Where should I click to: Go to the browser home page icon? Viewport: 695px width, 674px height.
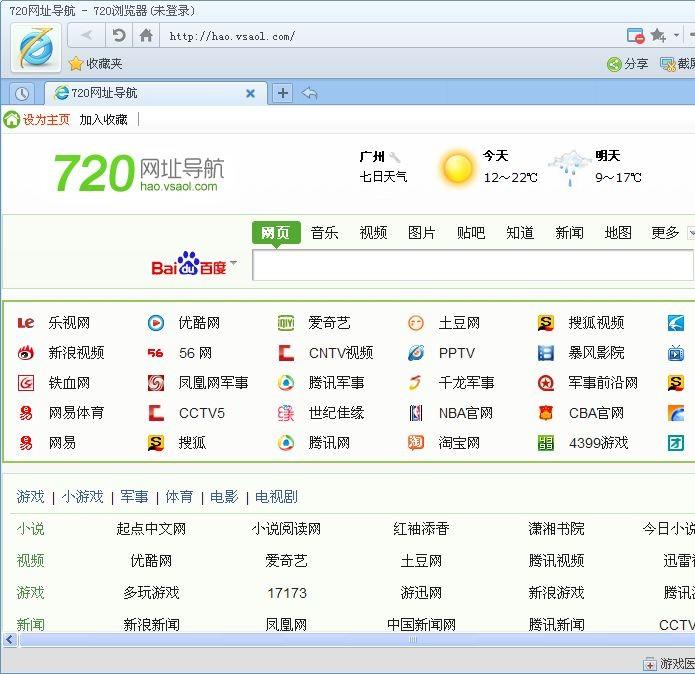[146, 36]
